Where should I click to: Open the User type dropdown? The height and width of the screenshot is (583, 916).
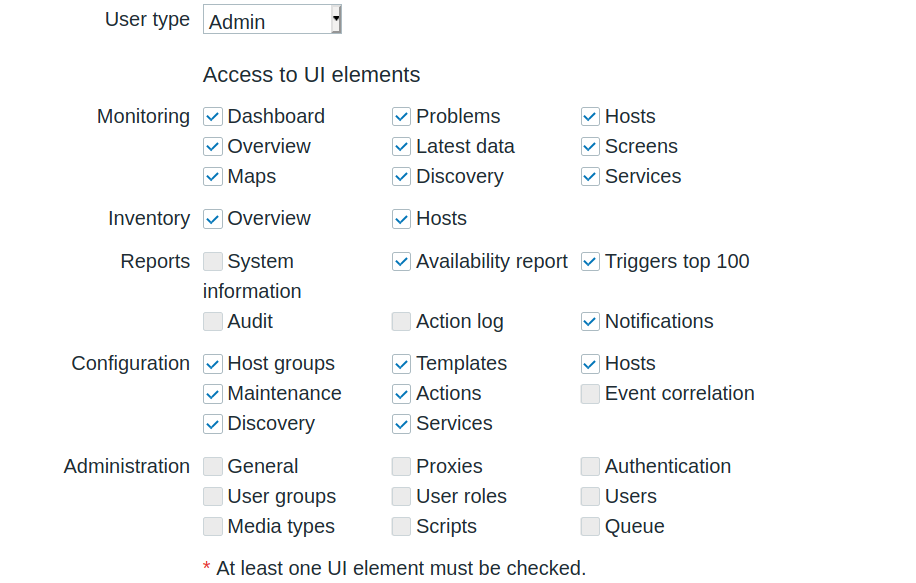(272, 20)
